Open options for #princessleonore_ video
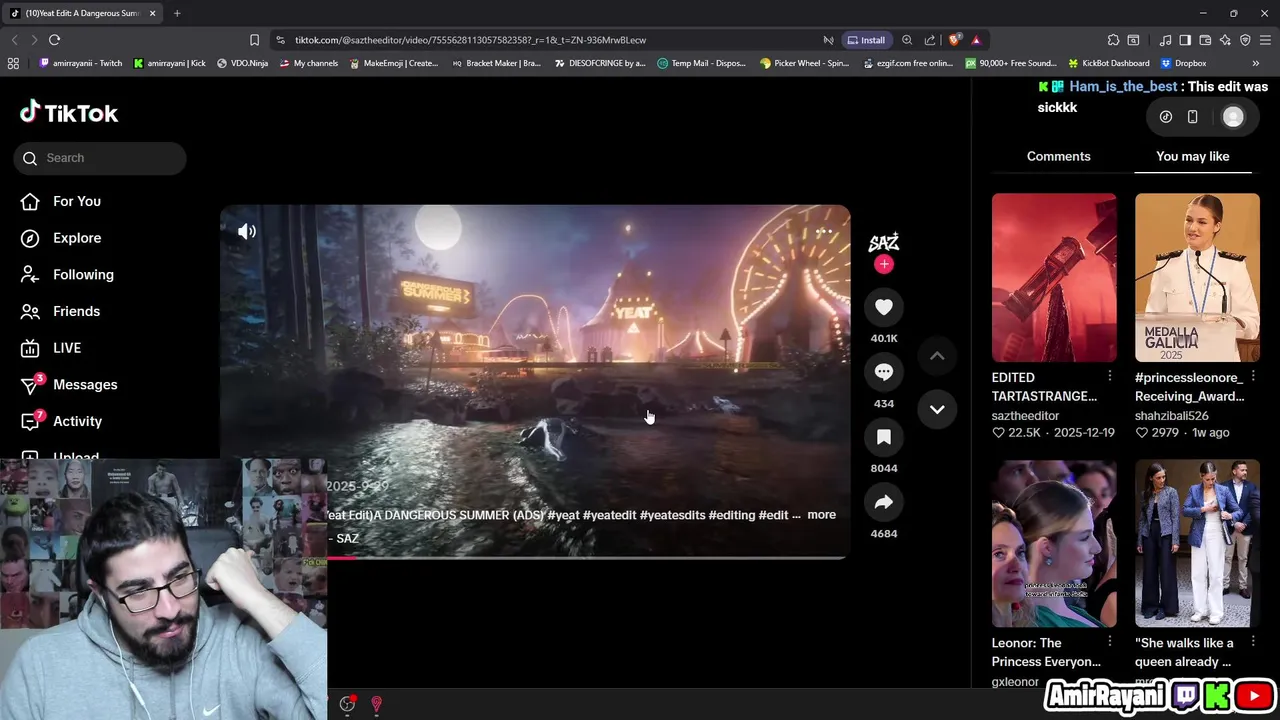Screen dimensions: 1280x720 point(1253,377)
